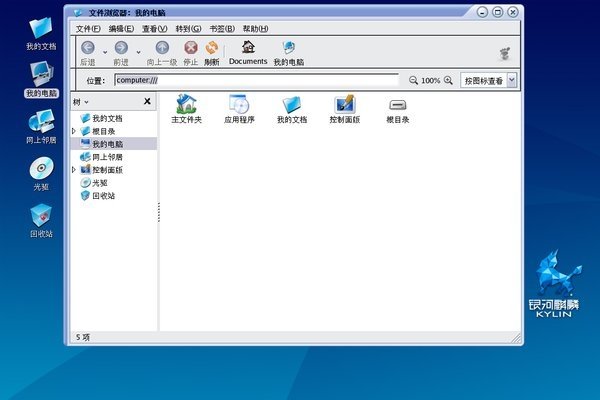The image size is (600, 400).
Task: Click the sidebar pane divider handle
Action: coord(159,212)
